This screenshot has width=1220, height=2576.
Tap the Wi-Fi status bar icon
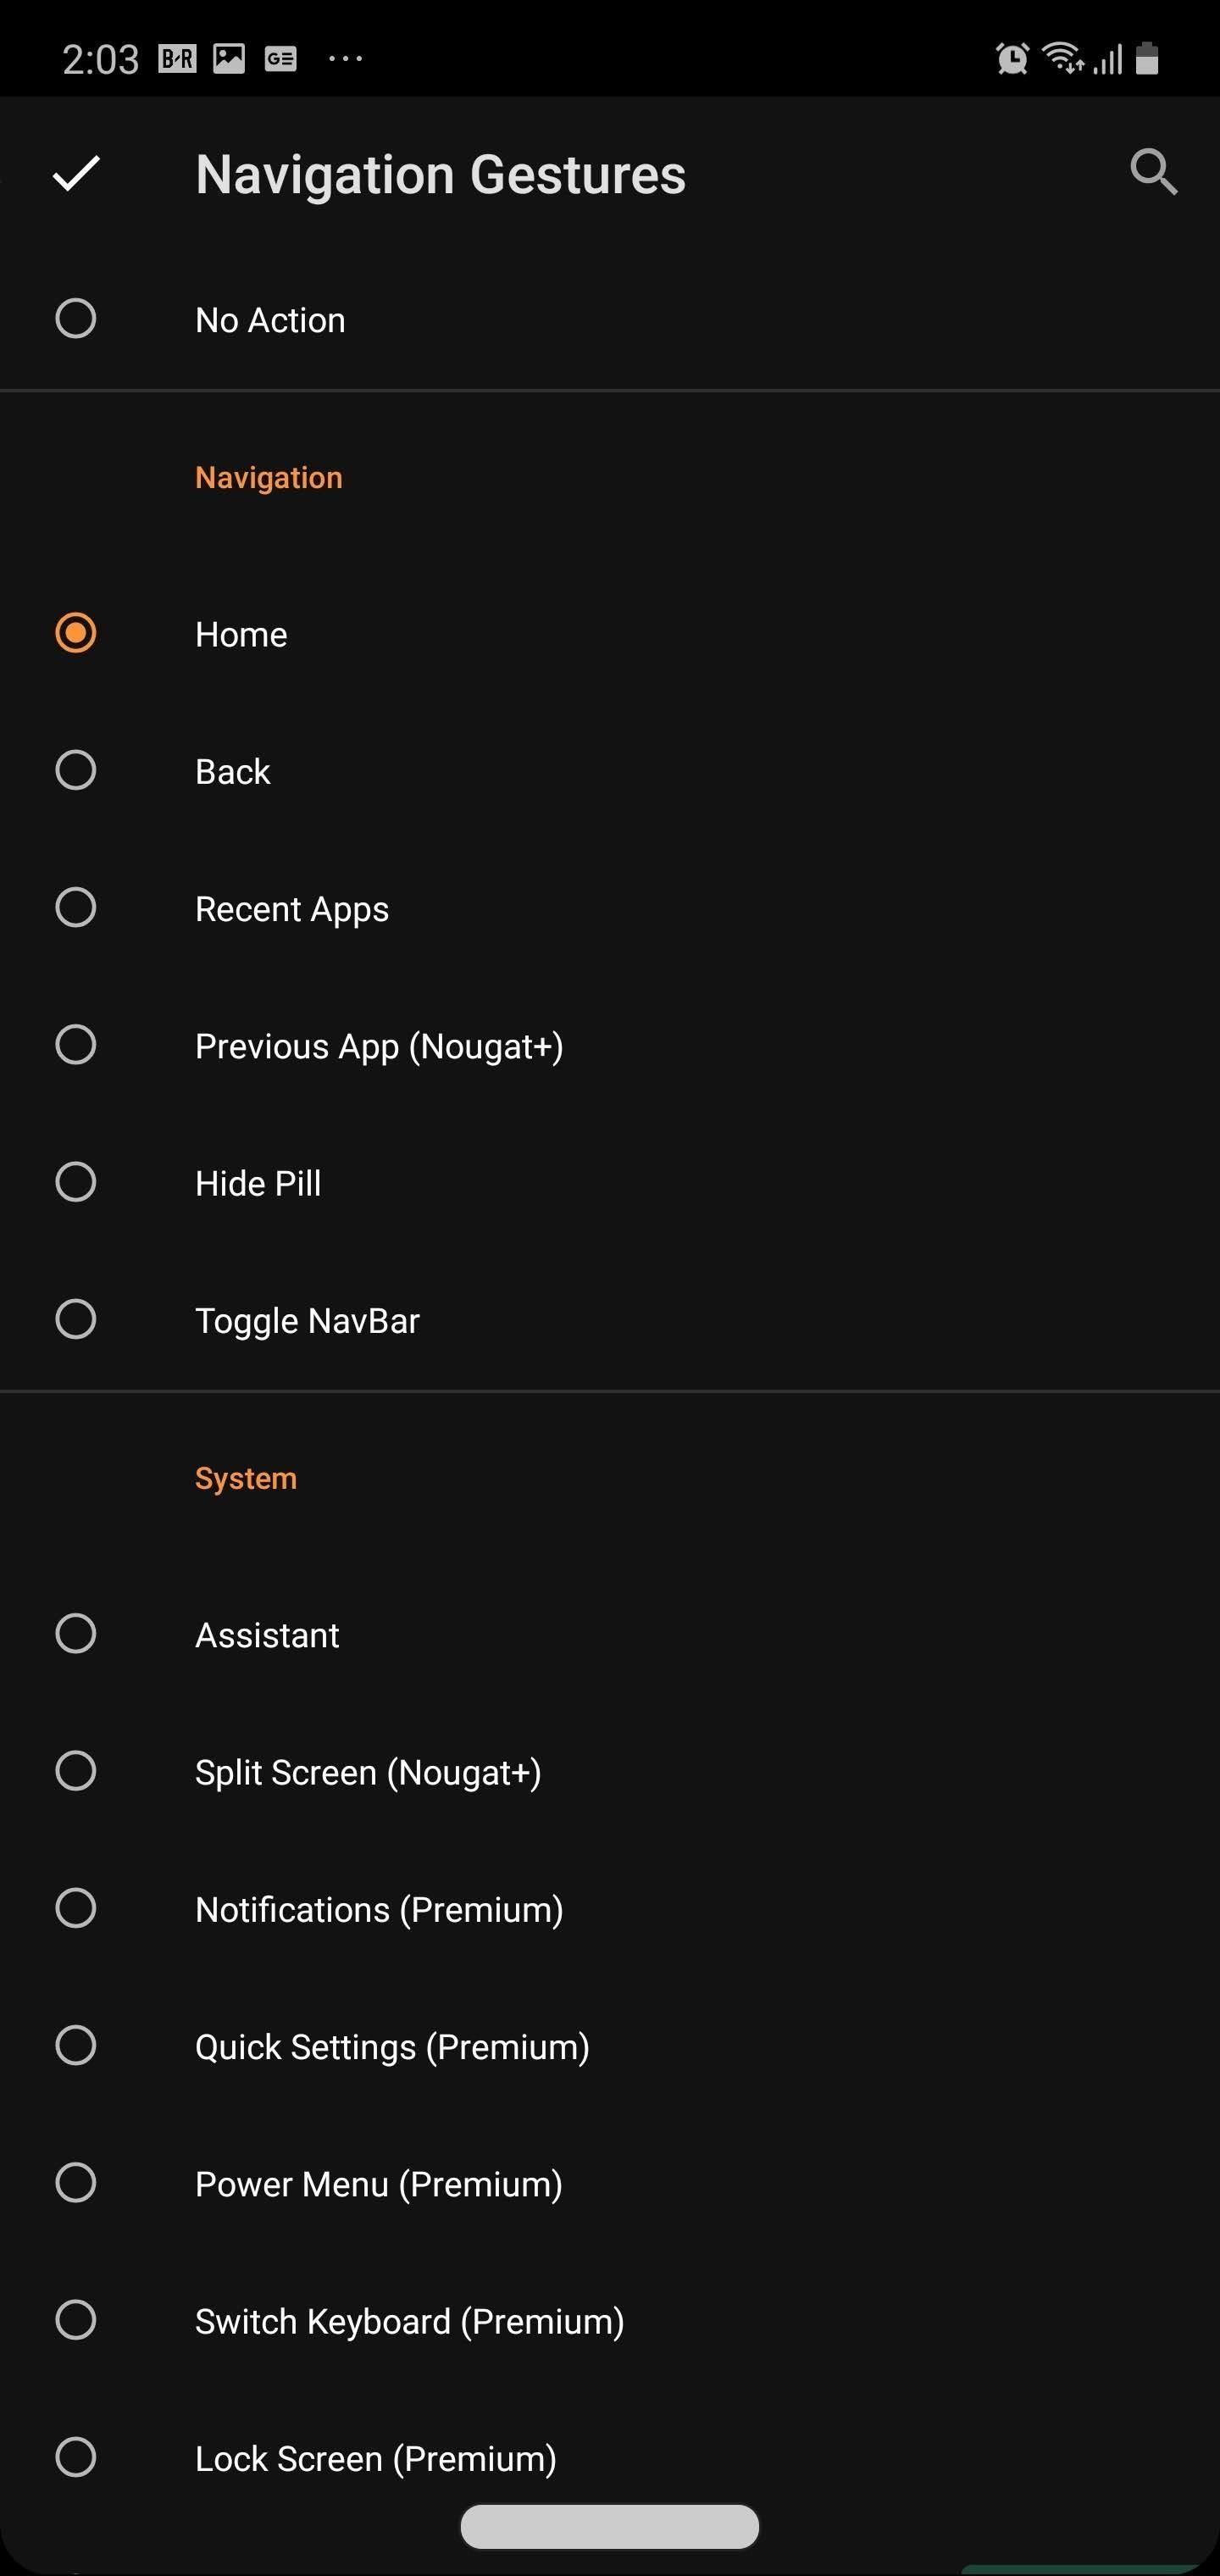(x=1062, y=58)
